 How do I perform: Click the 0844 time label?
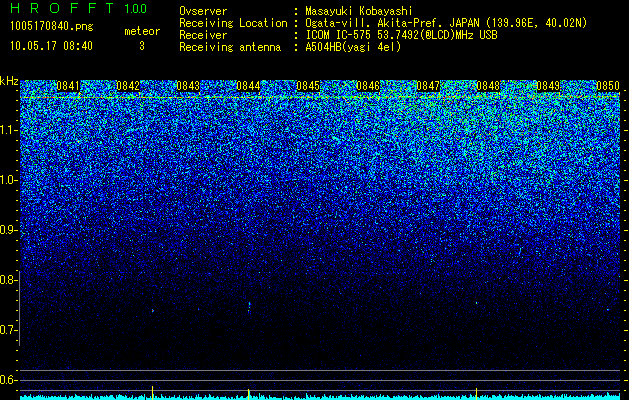pyautogui.click(x=248, y=86)
